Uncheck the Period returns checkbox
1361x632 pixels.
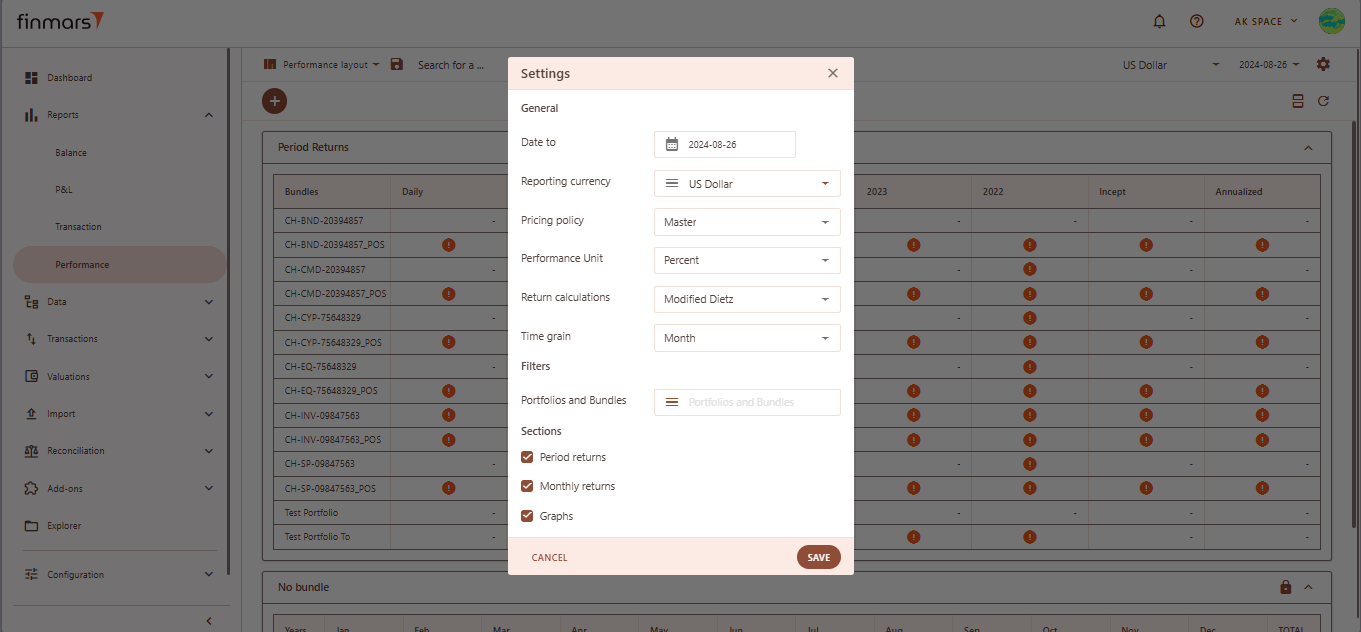pos(527,457)
